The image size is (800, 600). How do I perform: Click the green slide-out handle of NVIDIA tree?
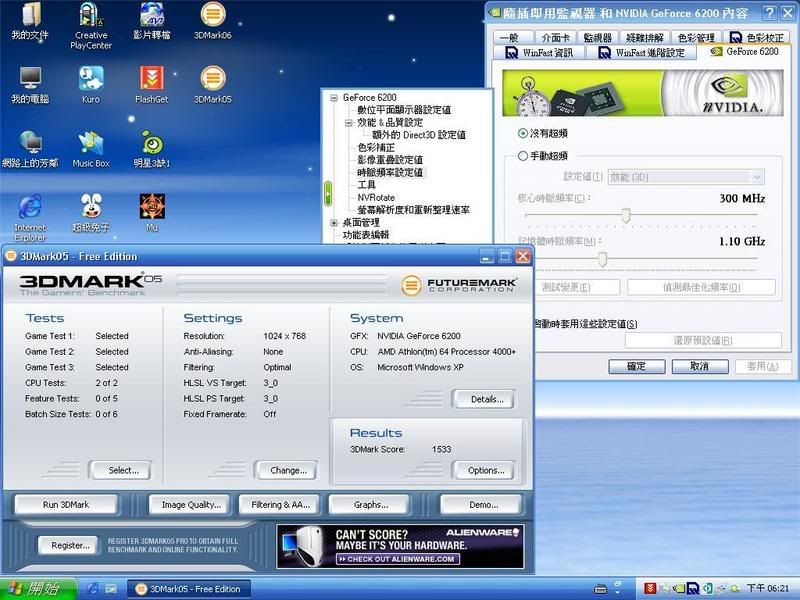click(328, 194)
